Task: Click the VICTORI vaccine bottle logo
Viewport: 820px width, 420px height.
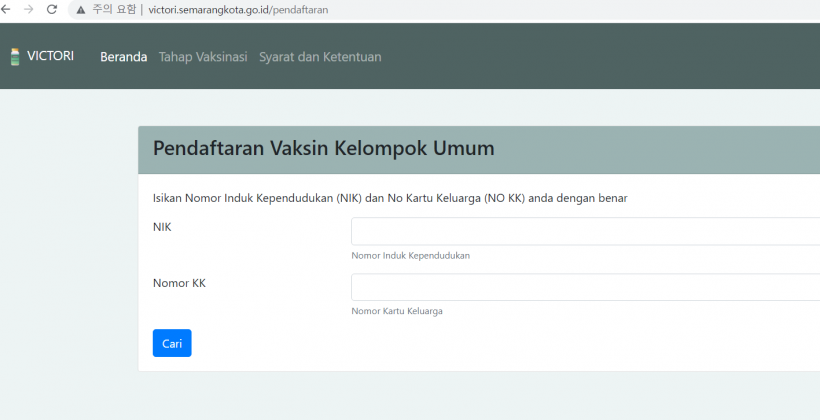Action: pos(15,57)
